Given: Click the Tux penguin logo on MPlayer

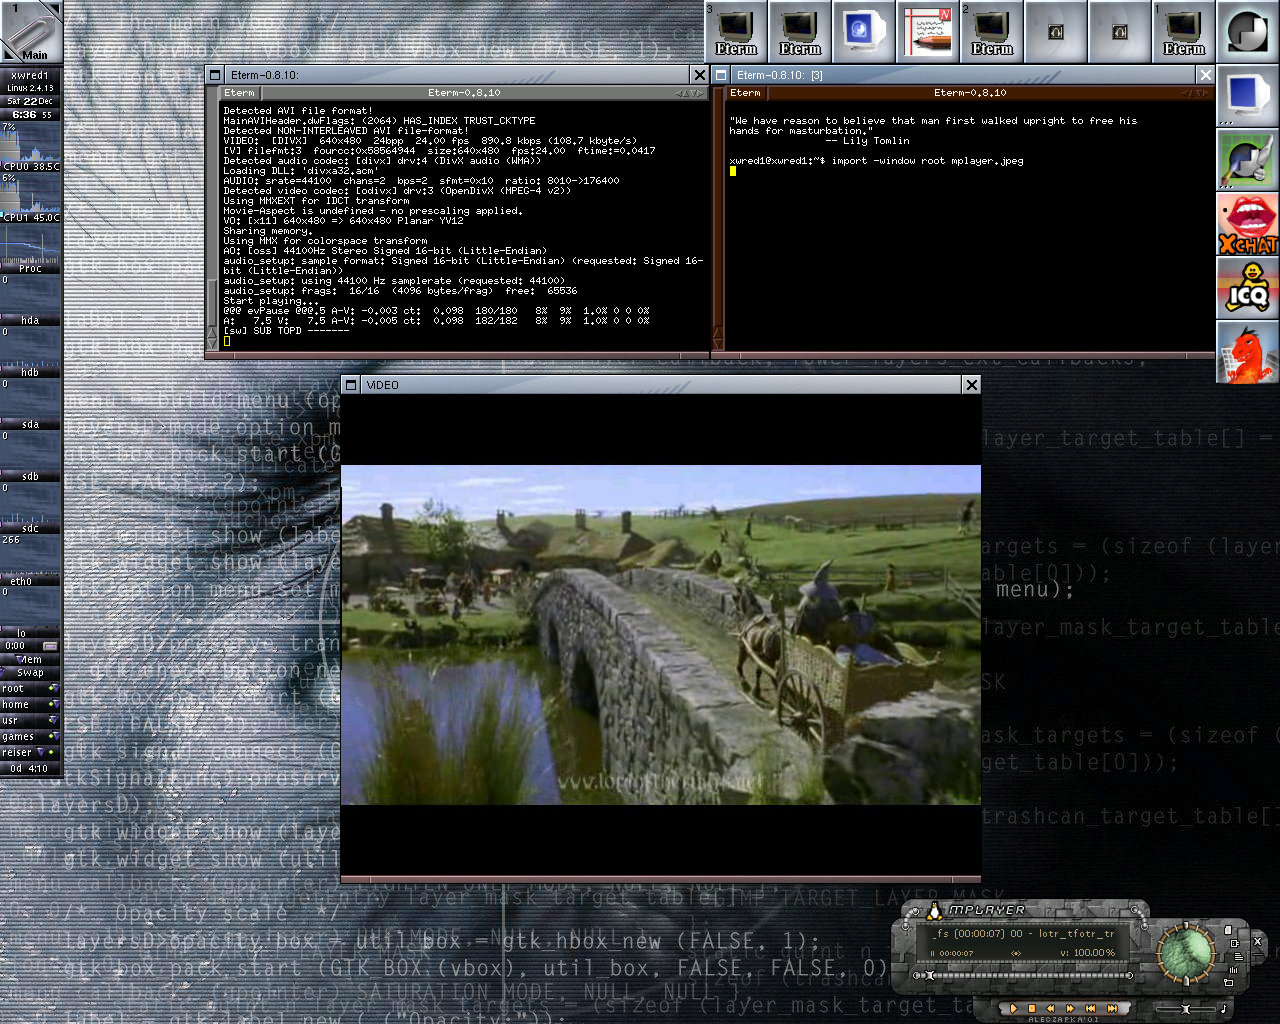Looking at the screenshot, I should (x=935, y=911).
